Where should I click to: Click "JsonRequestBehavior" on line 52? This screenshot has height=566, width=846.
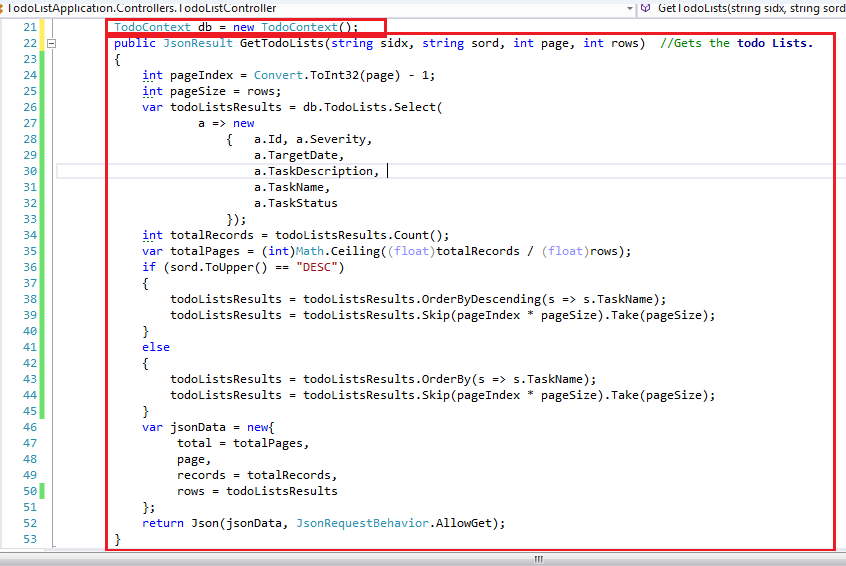363,523
